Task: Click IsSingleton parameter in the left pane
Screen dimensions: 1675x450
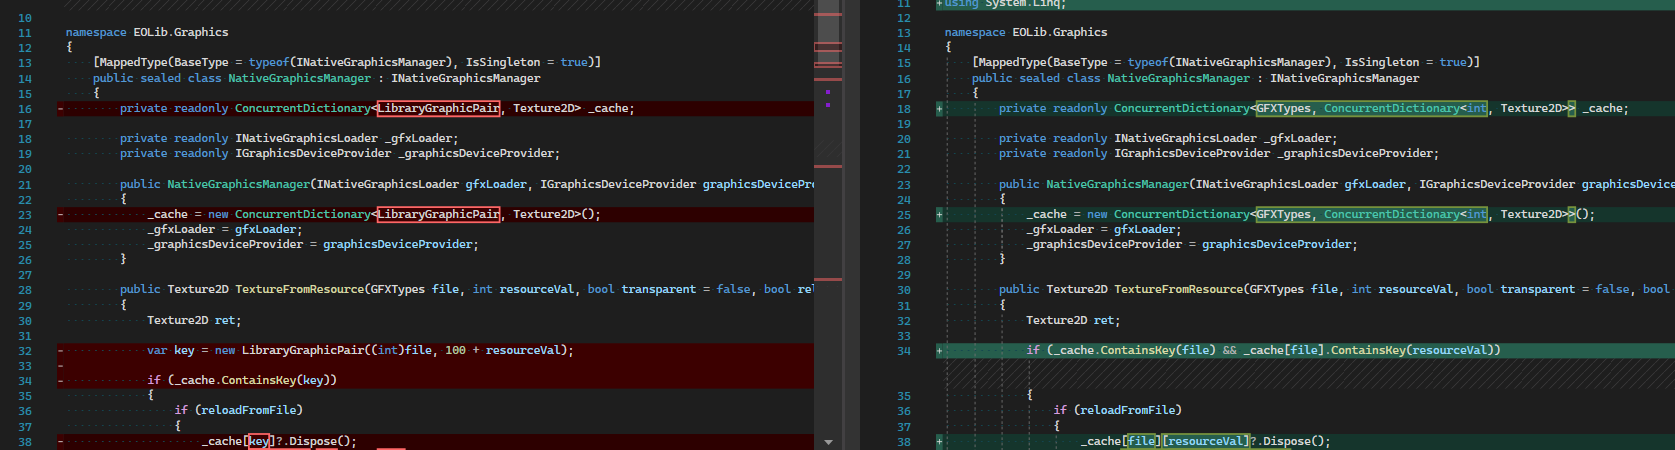Action: pos(503,62)
